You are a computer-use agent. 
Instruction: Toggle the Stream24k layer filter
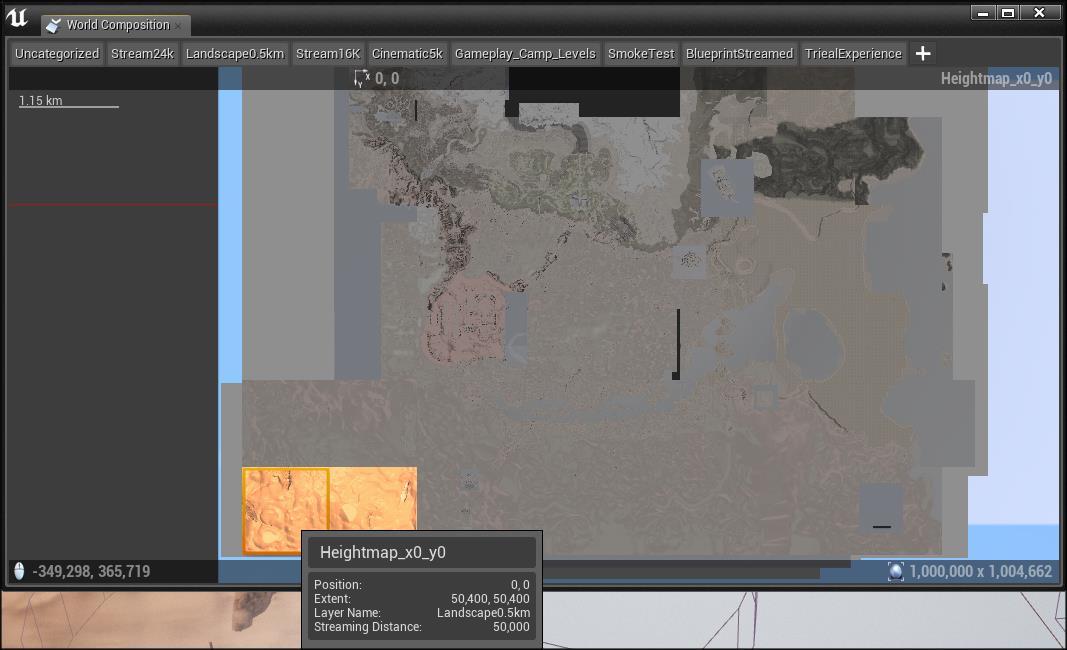pos(142,54)
